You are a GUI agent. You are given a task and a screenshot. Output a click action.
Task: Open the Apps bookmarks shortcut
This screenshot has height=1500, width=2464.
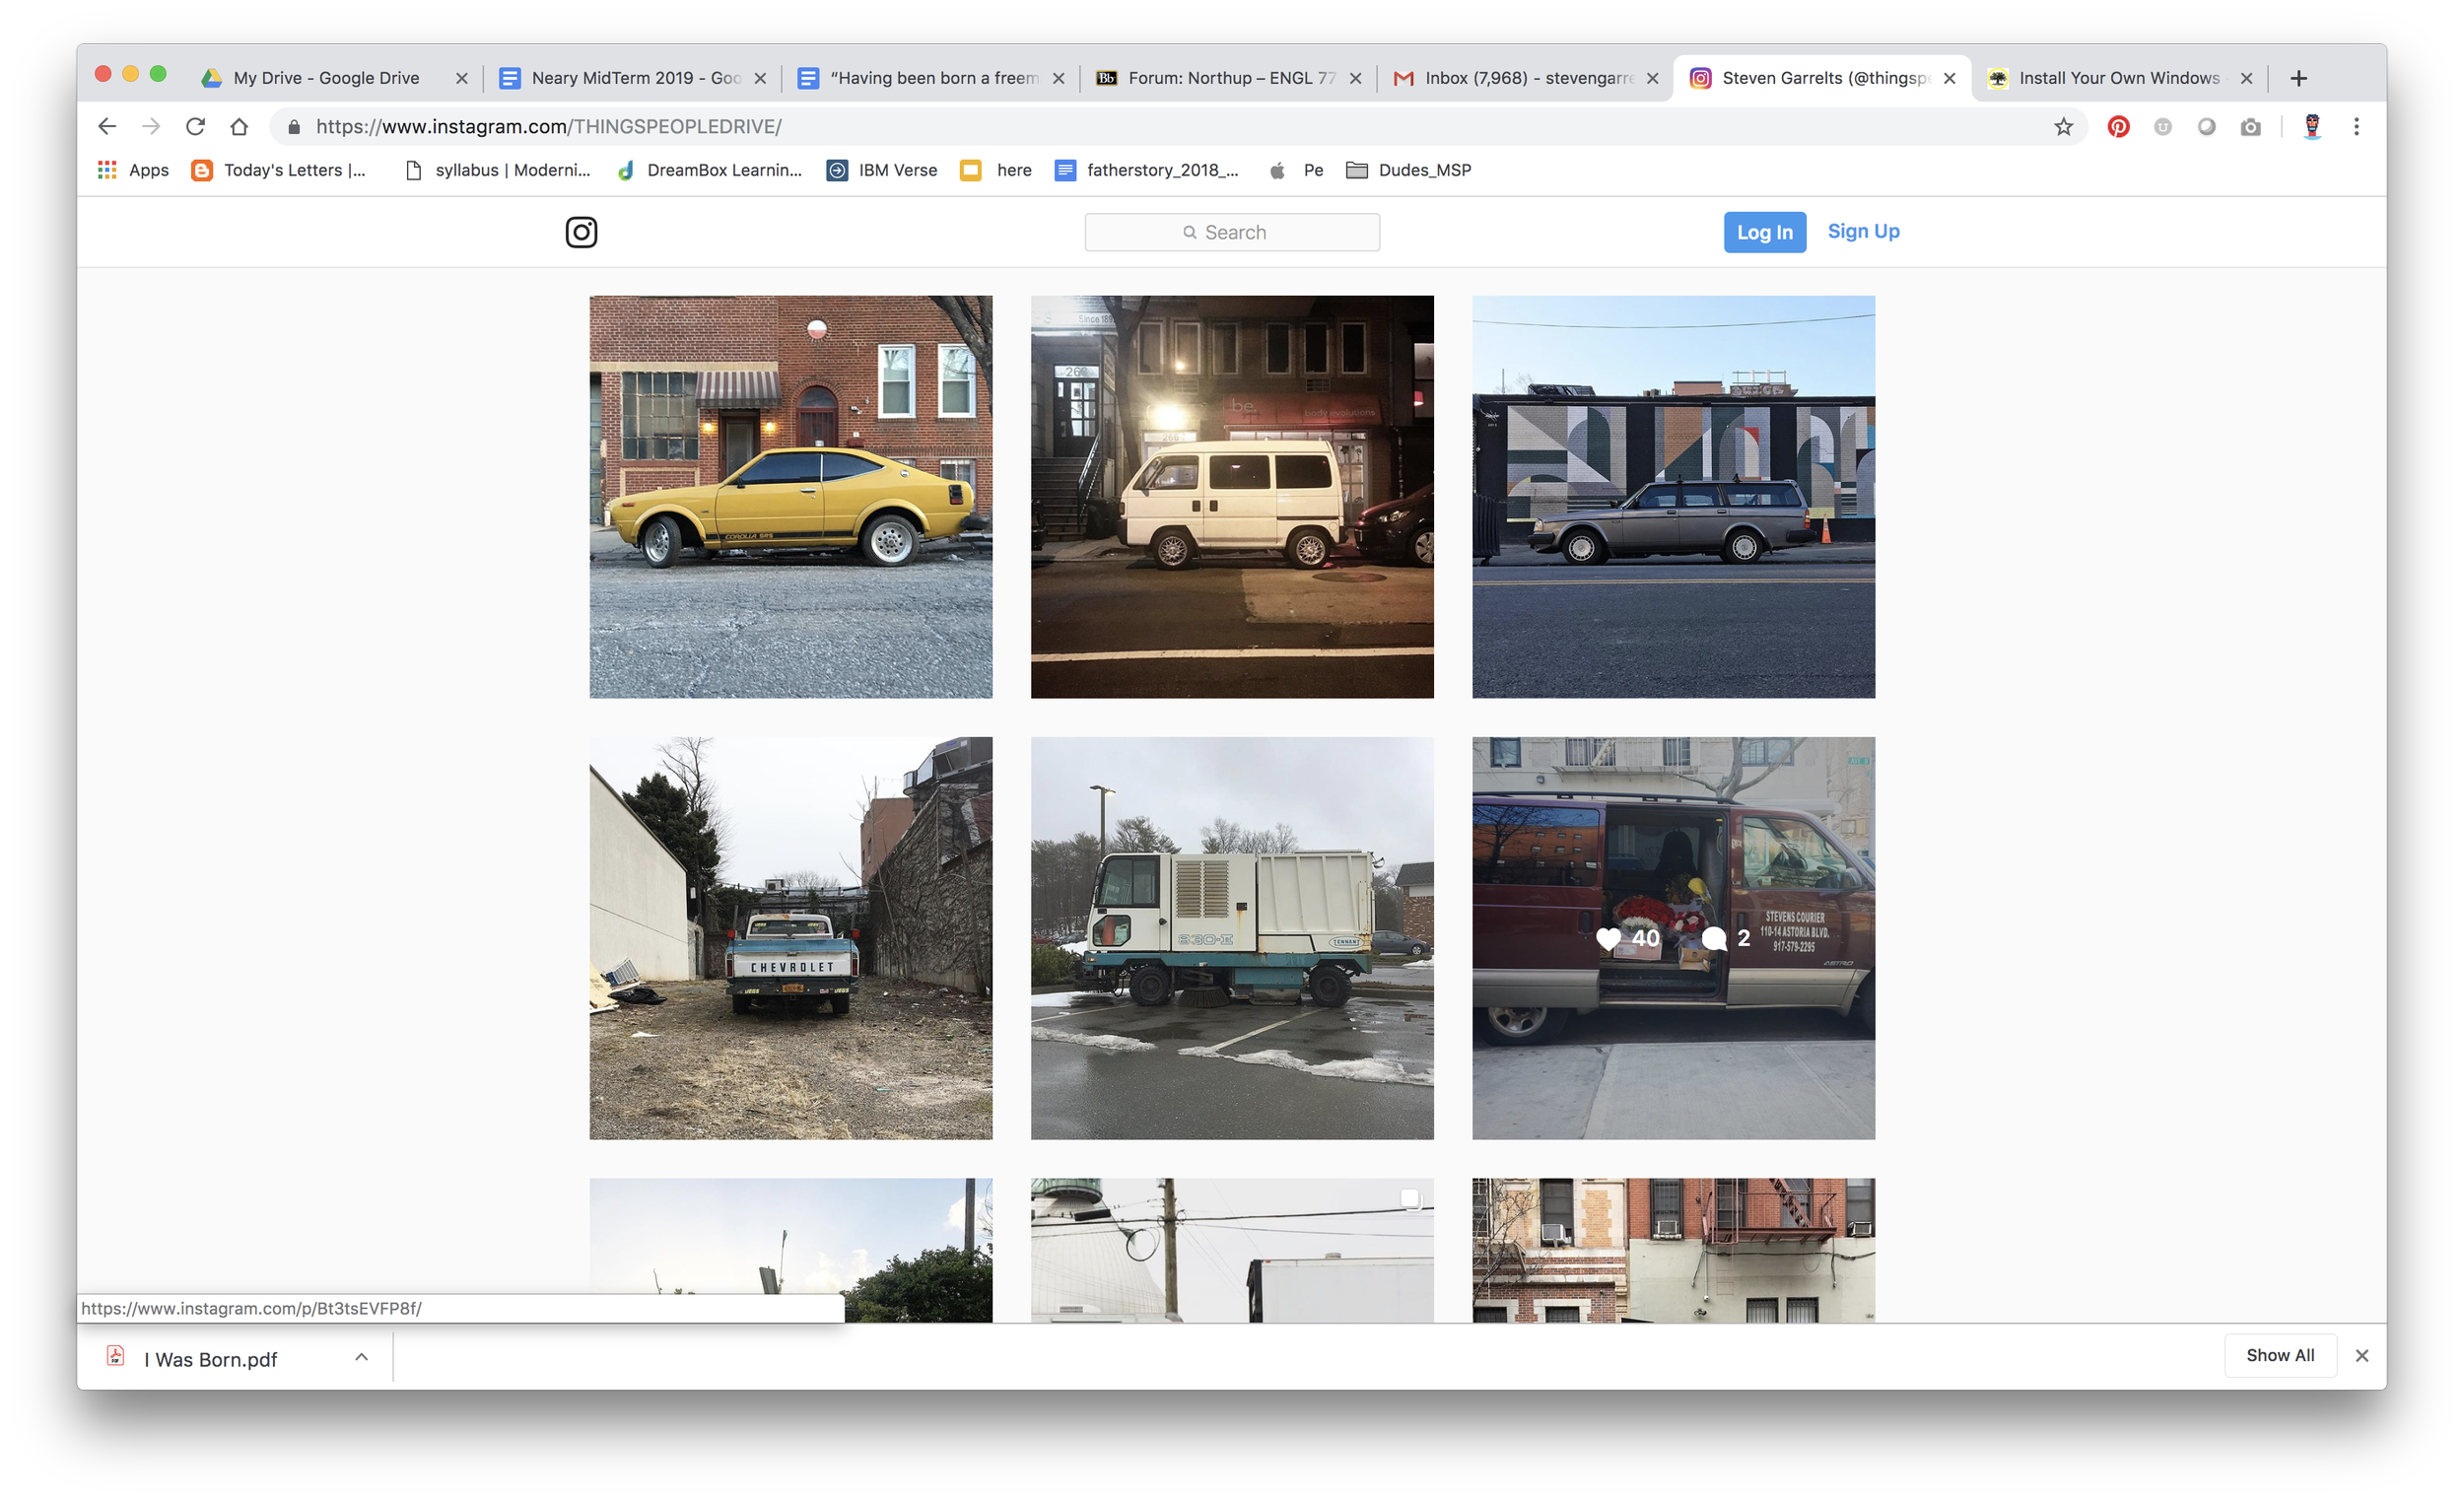(x=133, y=170)
